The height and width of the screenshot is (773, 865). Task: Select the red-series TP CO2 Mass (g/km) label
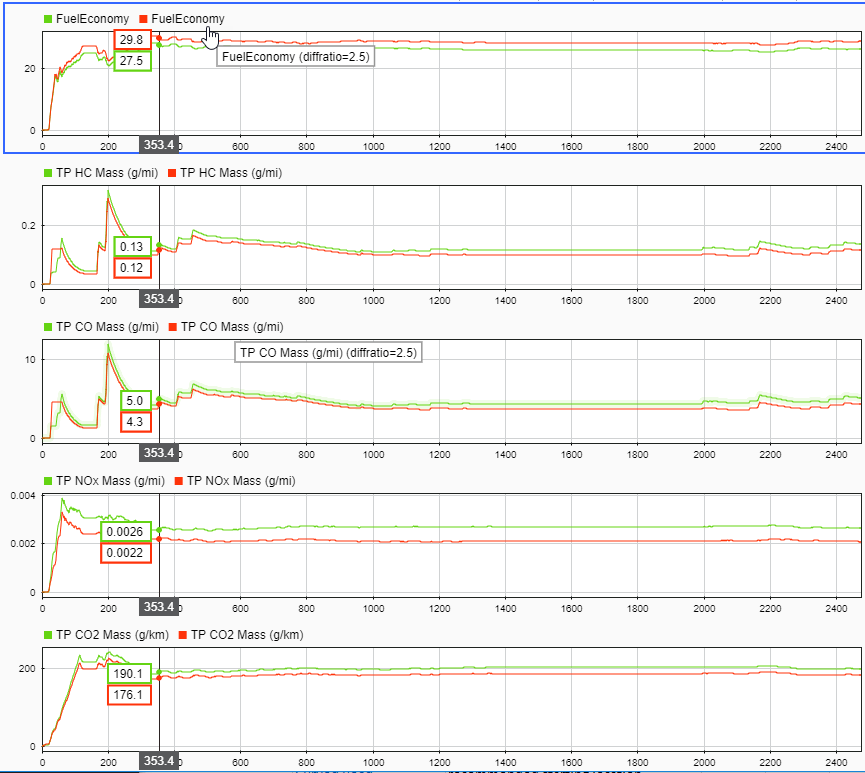247,635
